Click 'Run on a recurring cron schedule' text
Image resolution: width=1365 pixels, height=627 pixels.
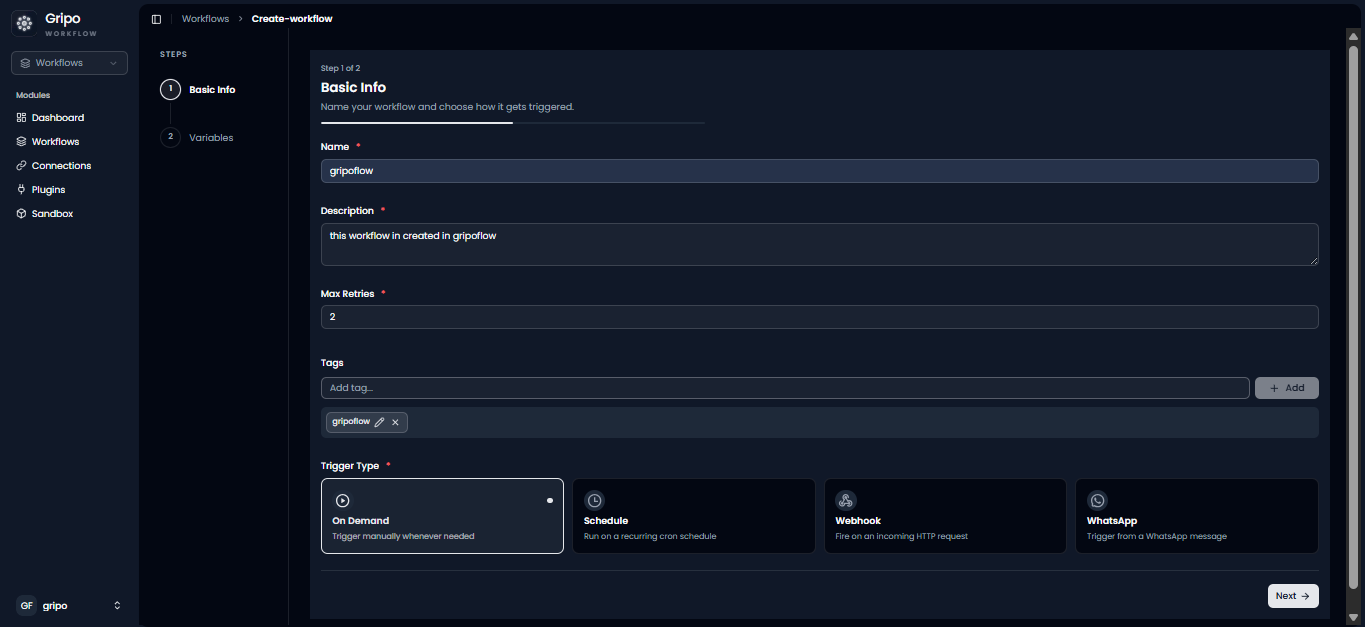click(650, 536)
